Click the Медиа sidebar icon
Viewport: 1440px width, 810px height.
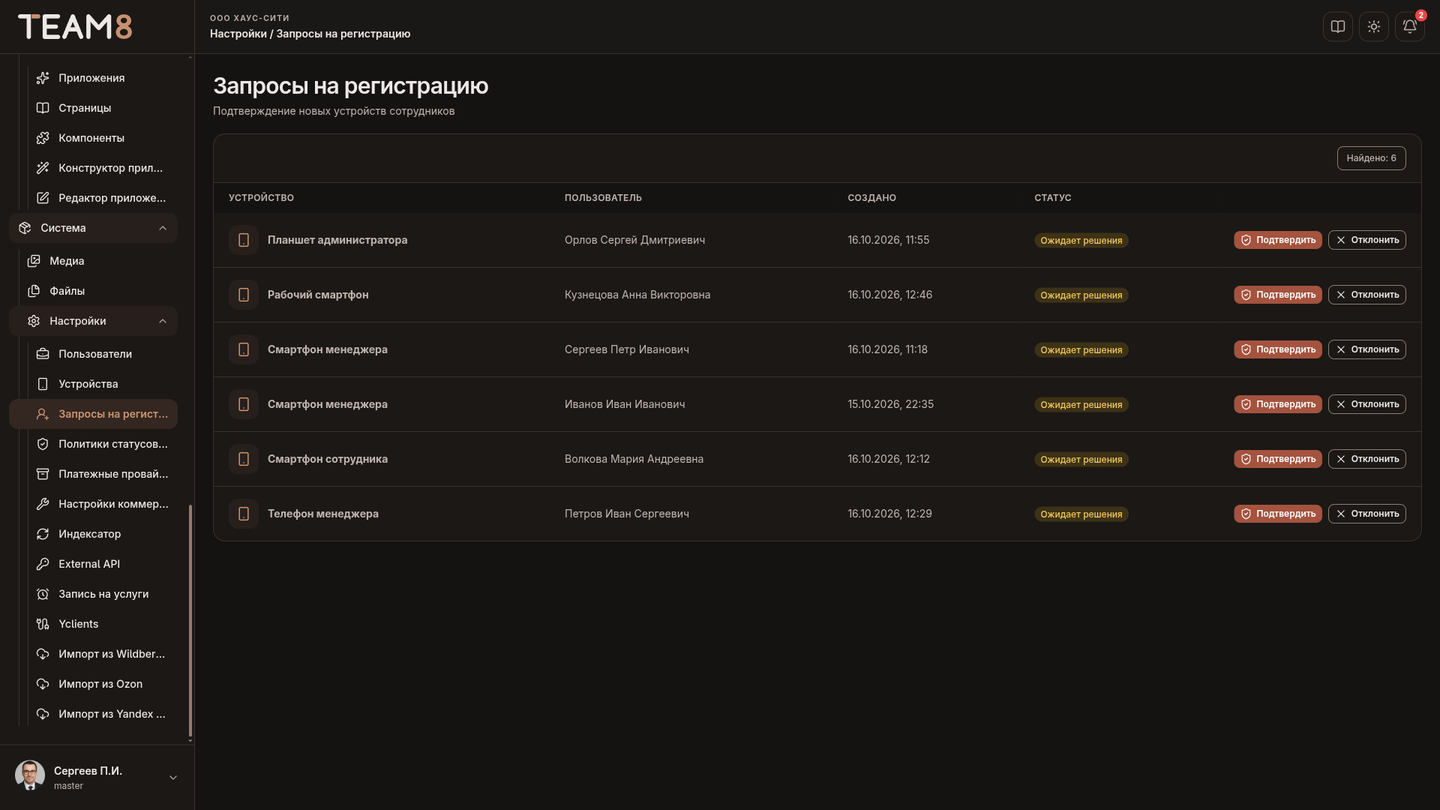pos(34,261)
